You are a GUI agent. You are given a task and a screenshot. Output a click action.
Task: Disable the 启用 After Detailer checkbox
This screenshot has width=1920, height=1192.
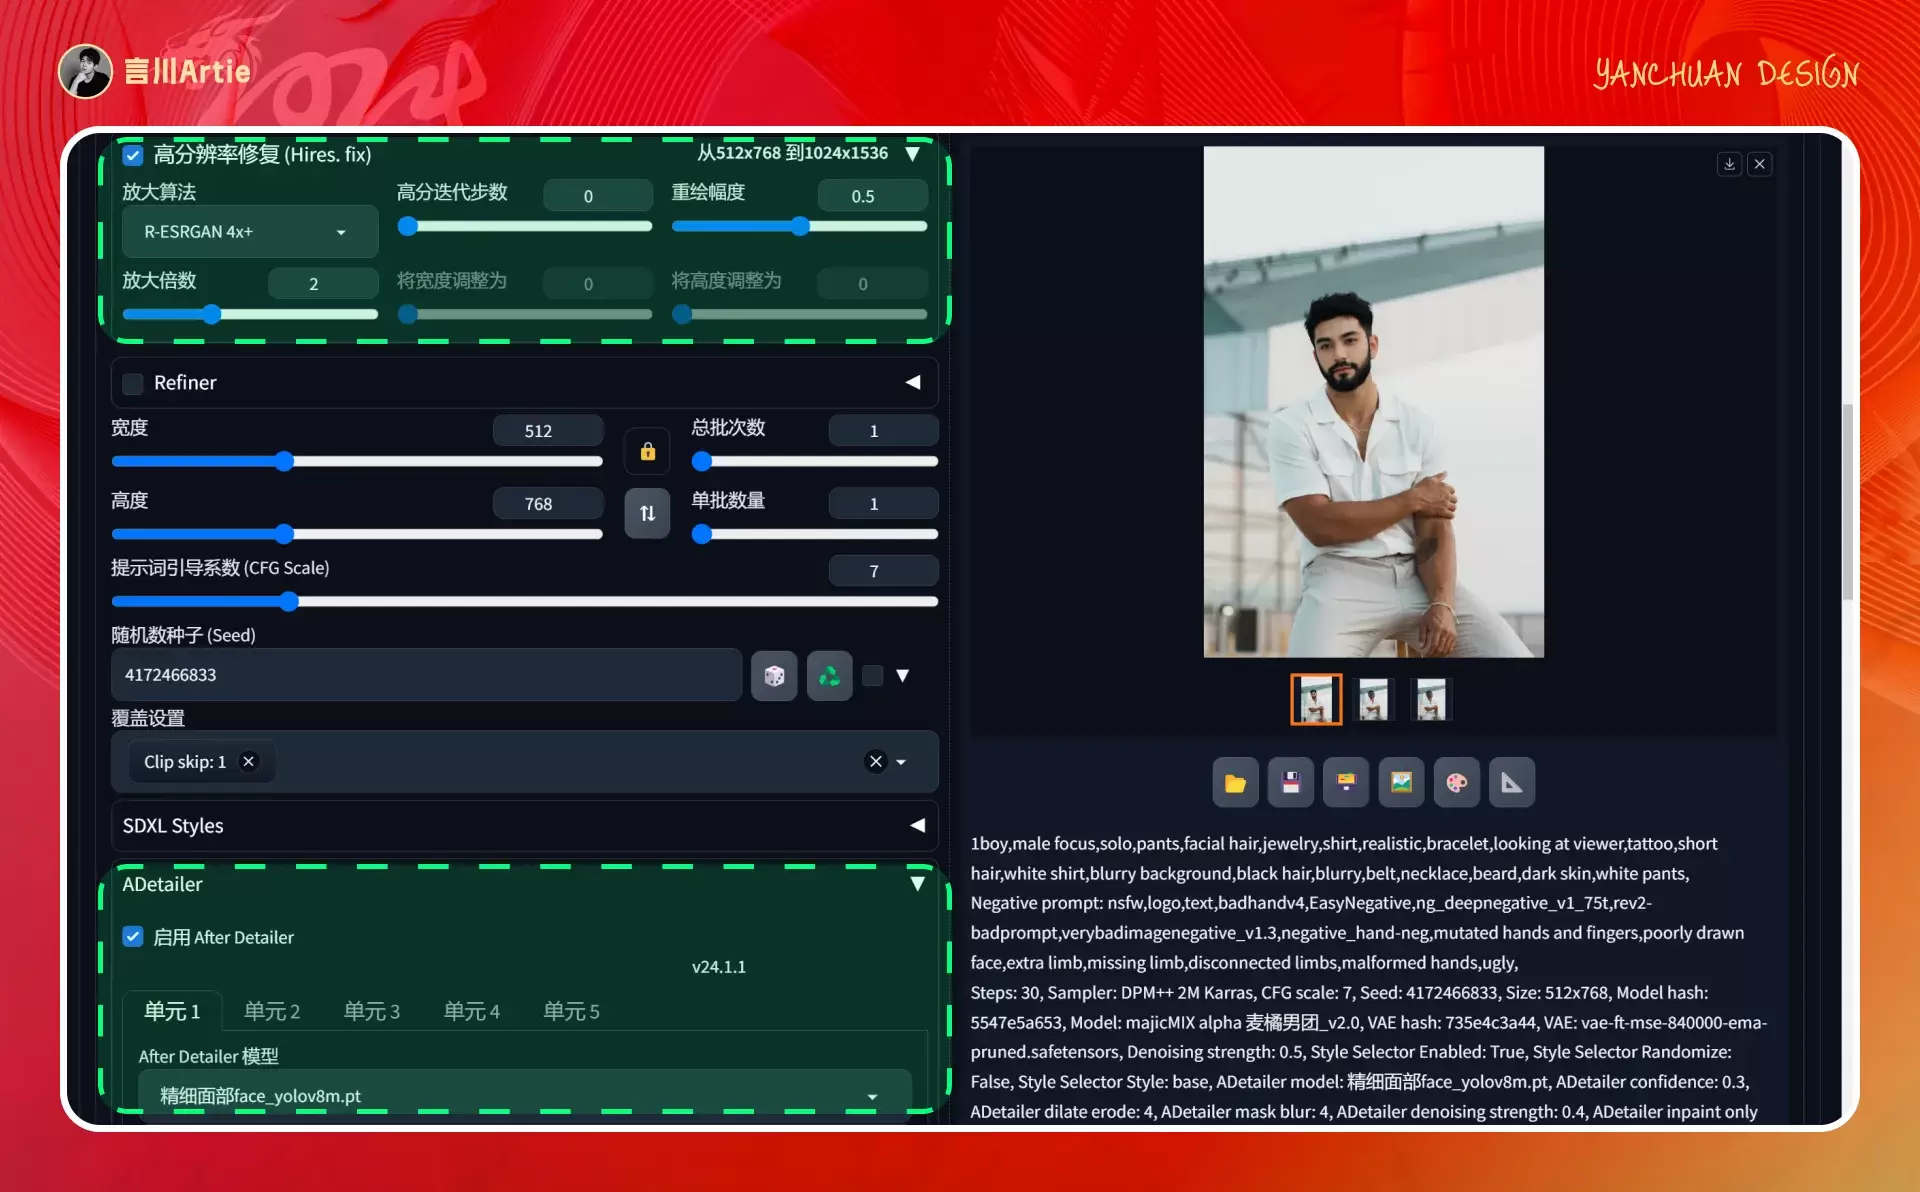click(x=133, y=937)
